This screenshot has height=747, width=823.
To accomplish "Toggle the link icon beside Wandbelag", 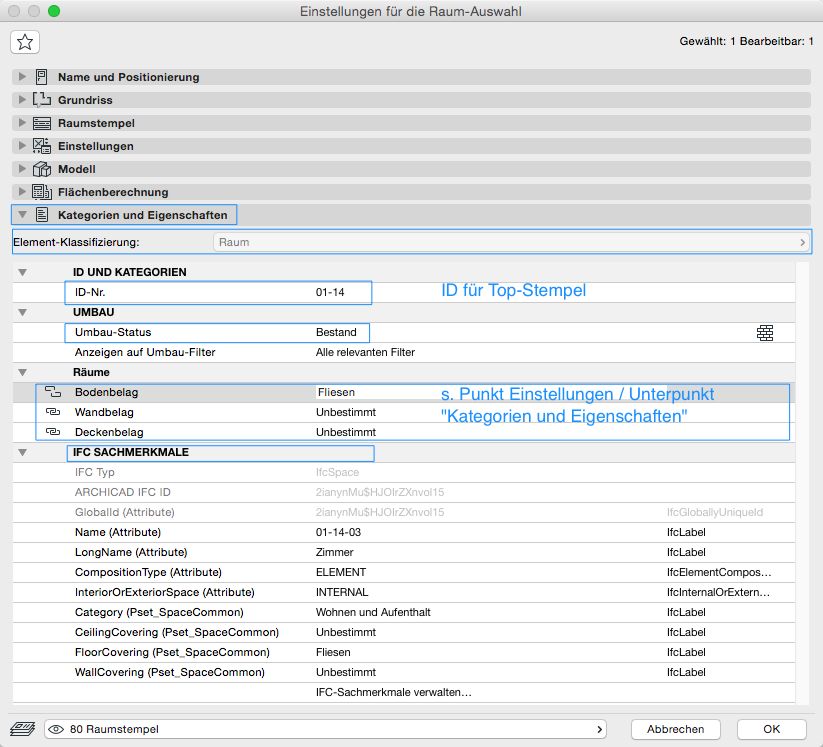I will coord(53,412).
